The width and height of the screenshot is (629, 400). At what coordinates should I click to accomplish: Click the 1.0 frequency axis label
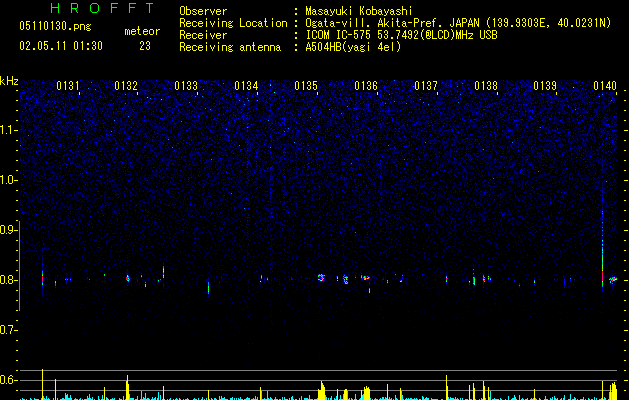pyautogui.click(x=8, y=180)
